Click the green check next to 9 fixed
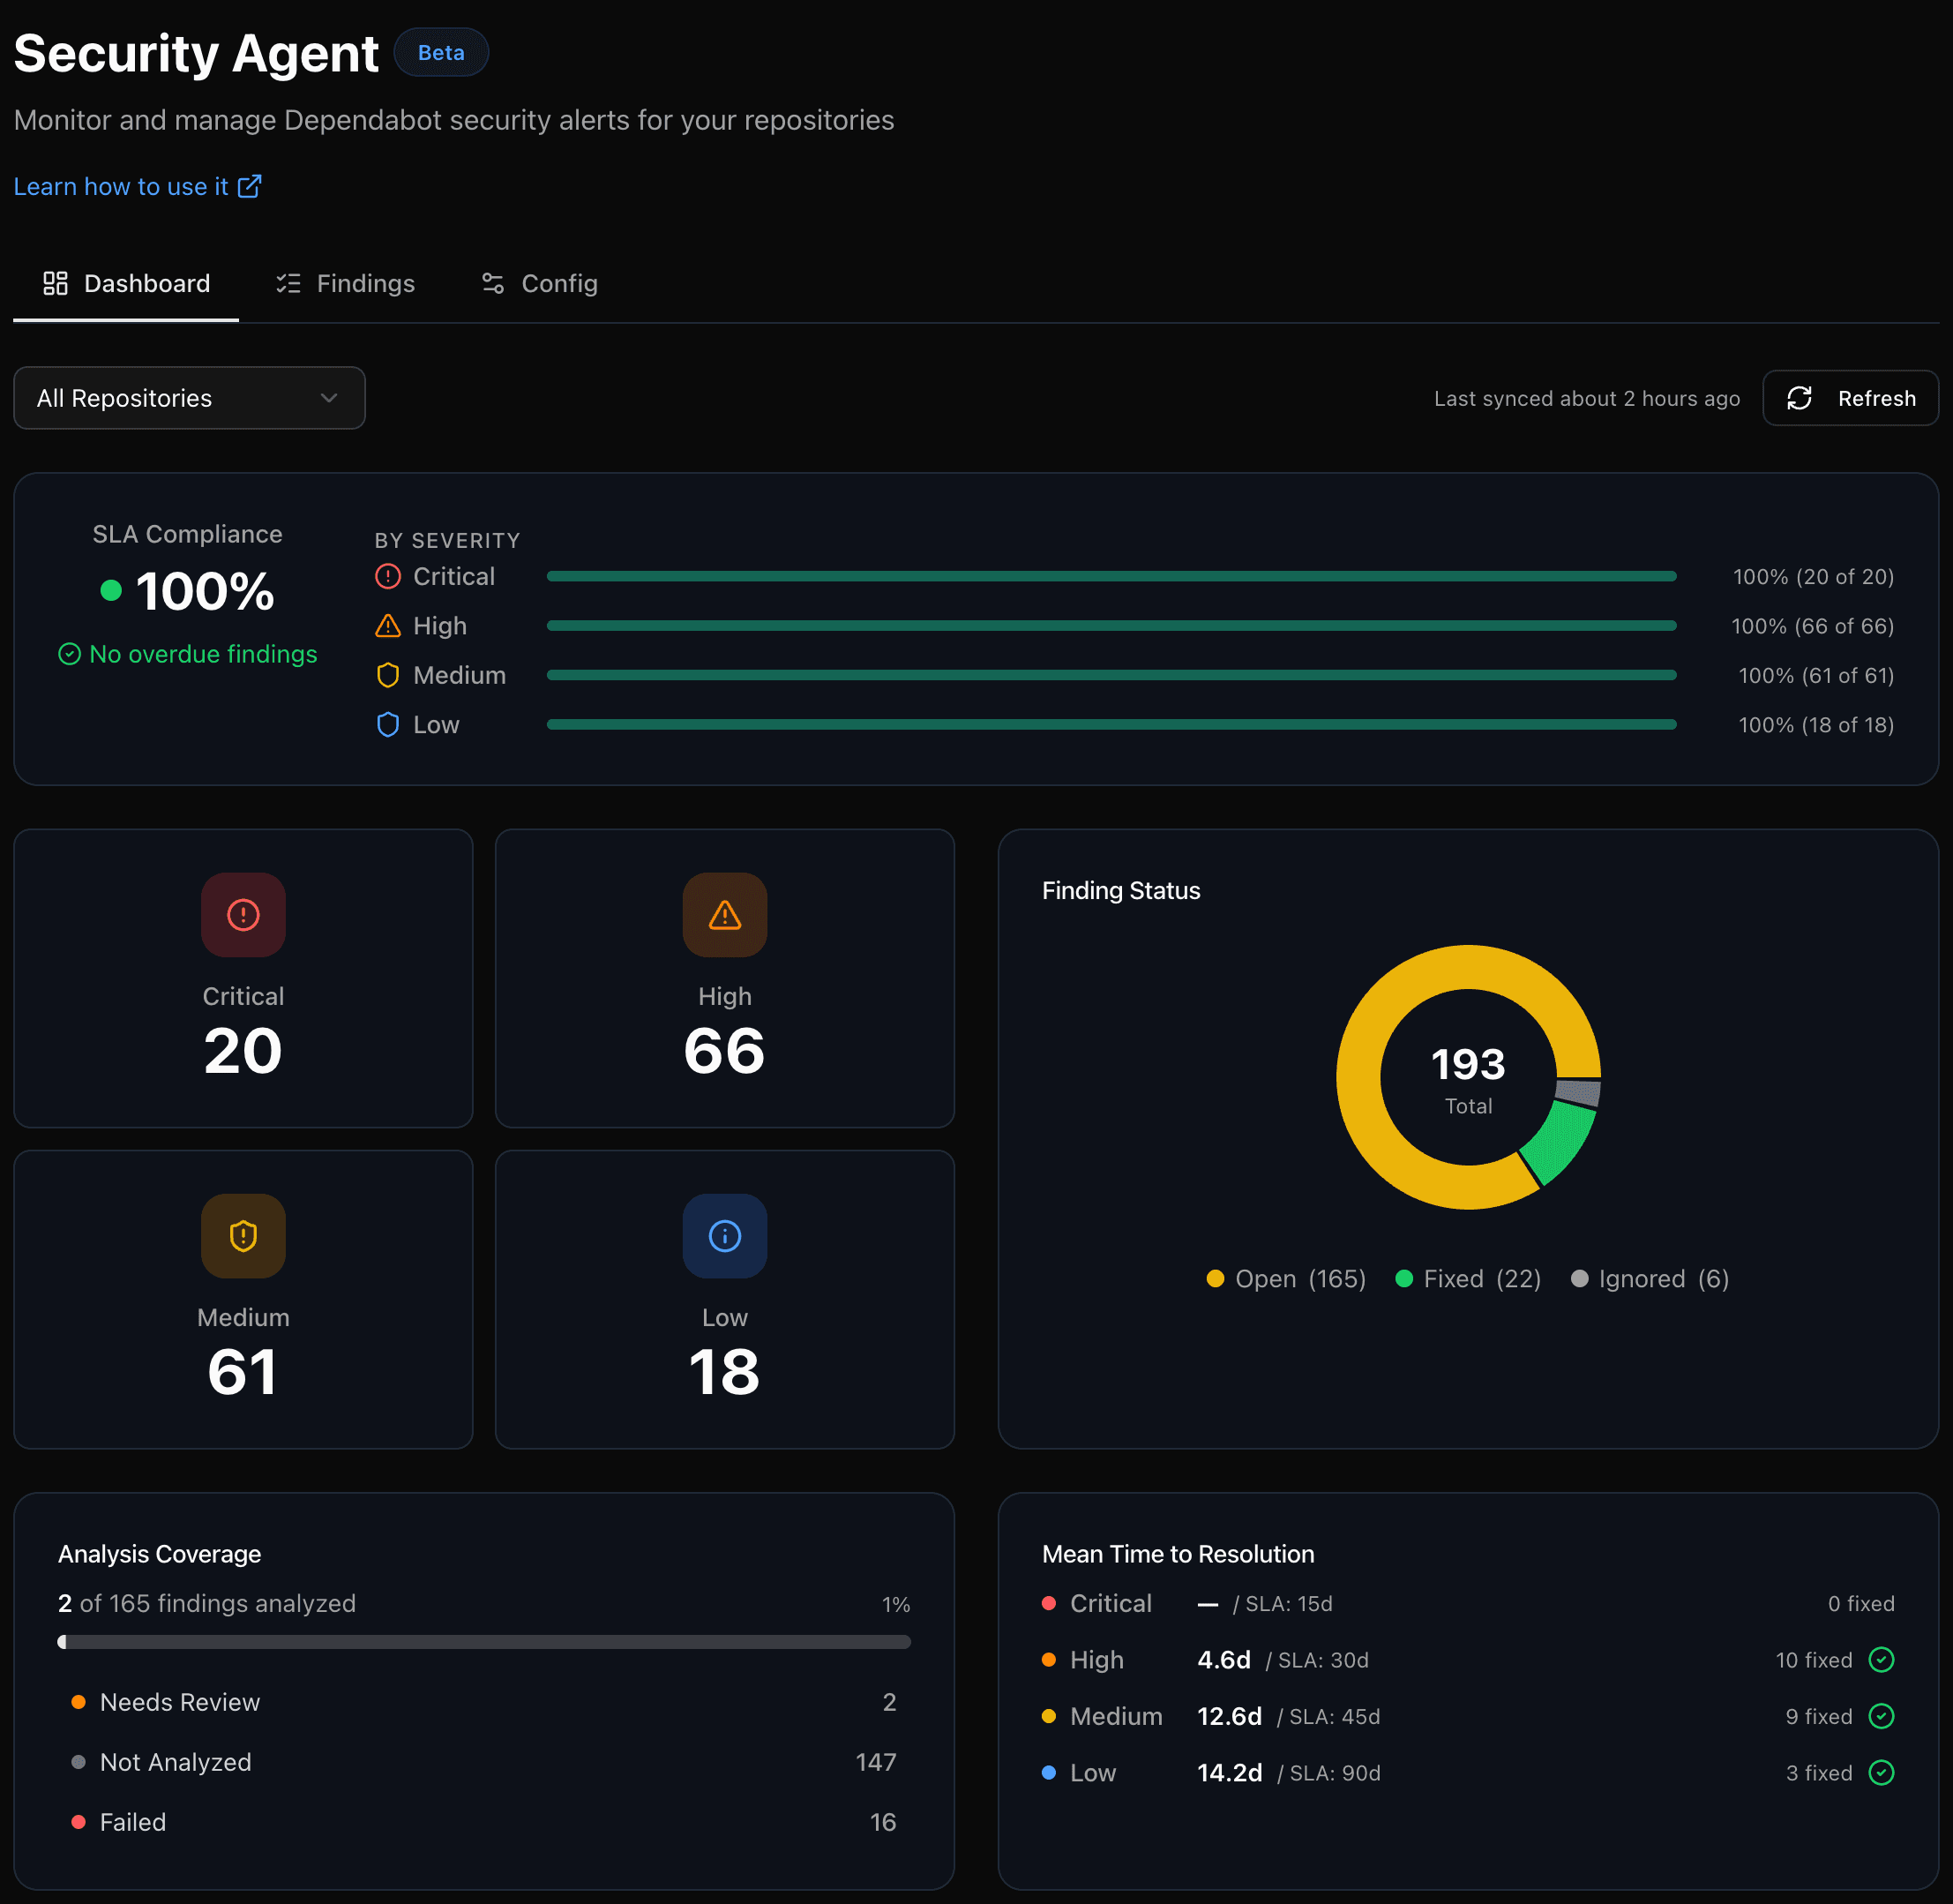 coord(1881,1716)
